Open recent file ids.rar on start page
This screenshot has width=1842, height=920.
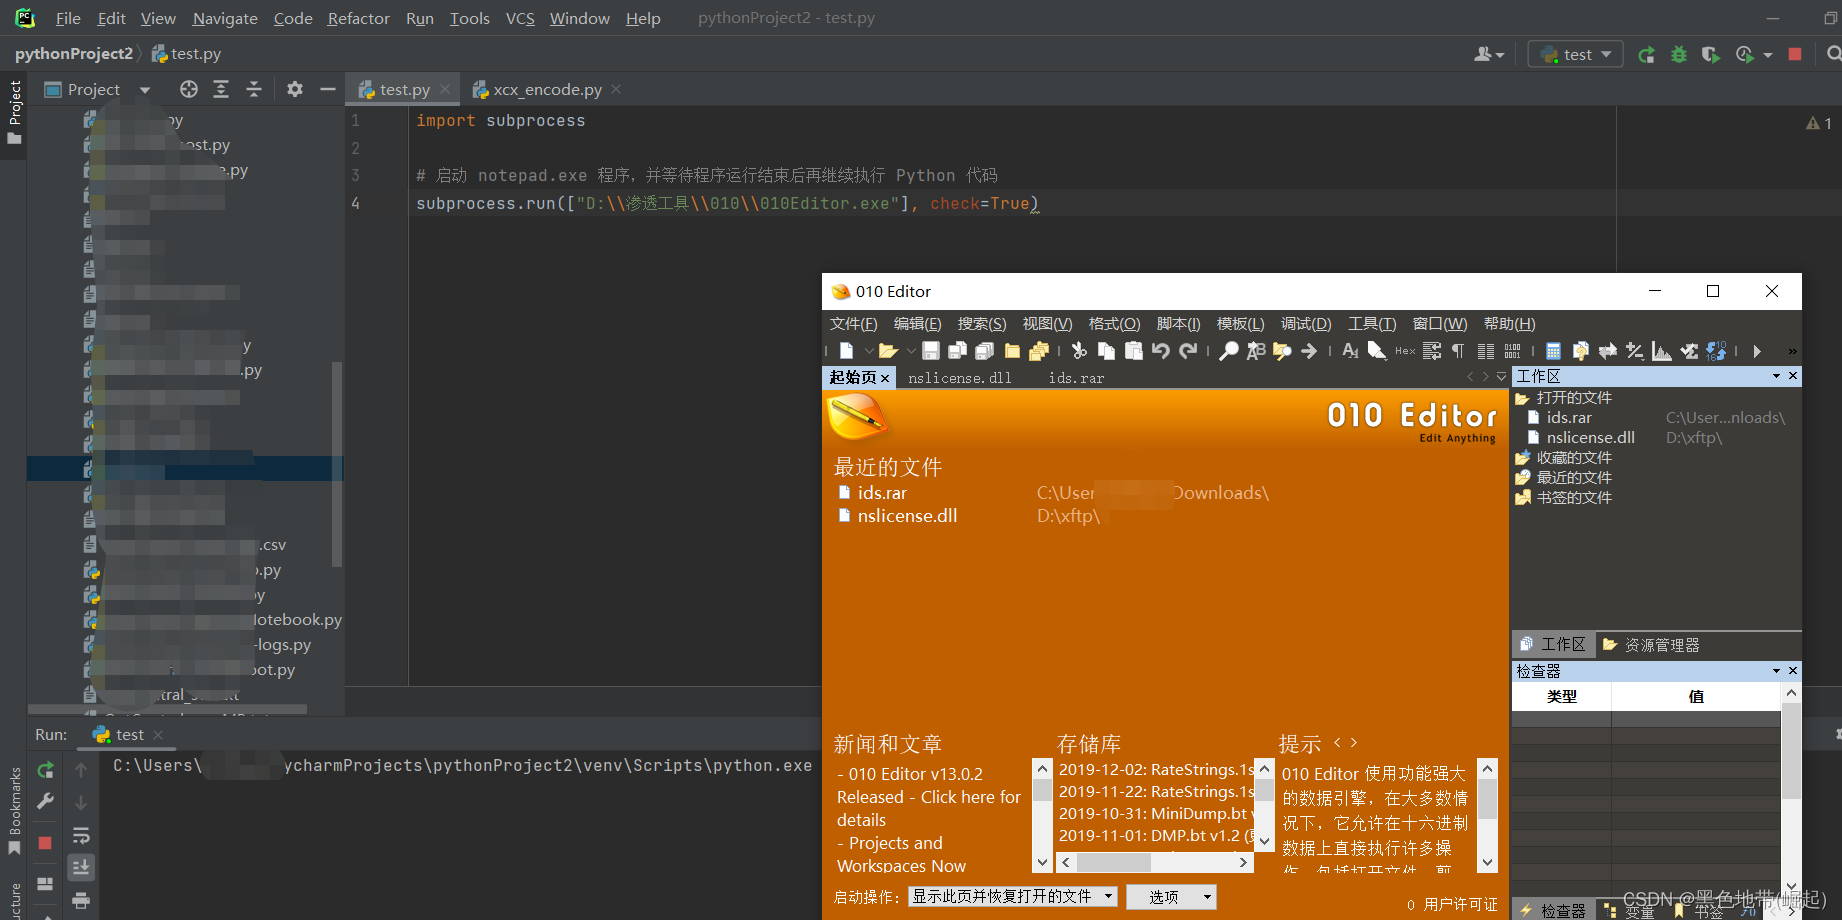tap(882, 493)
